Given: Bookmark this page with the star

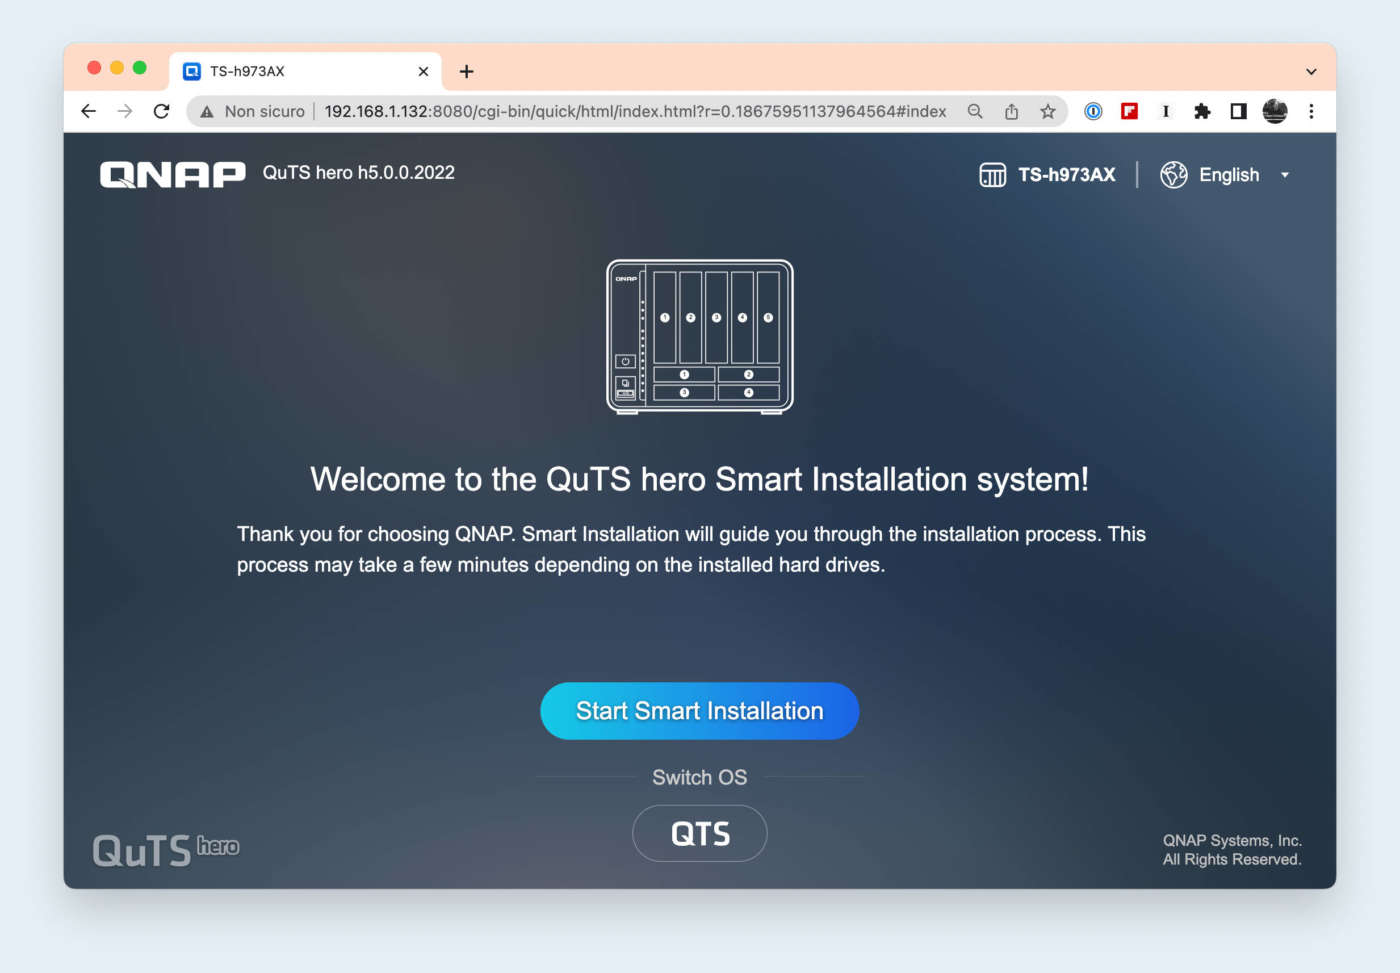Looking at the screenshot, I should pos(1047,111).
